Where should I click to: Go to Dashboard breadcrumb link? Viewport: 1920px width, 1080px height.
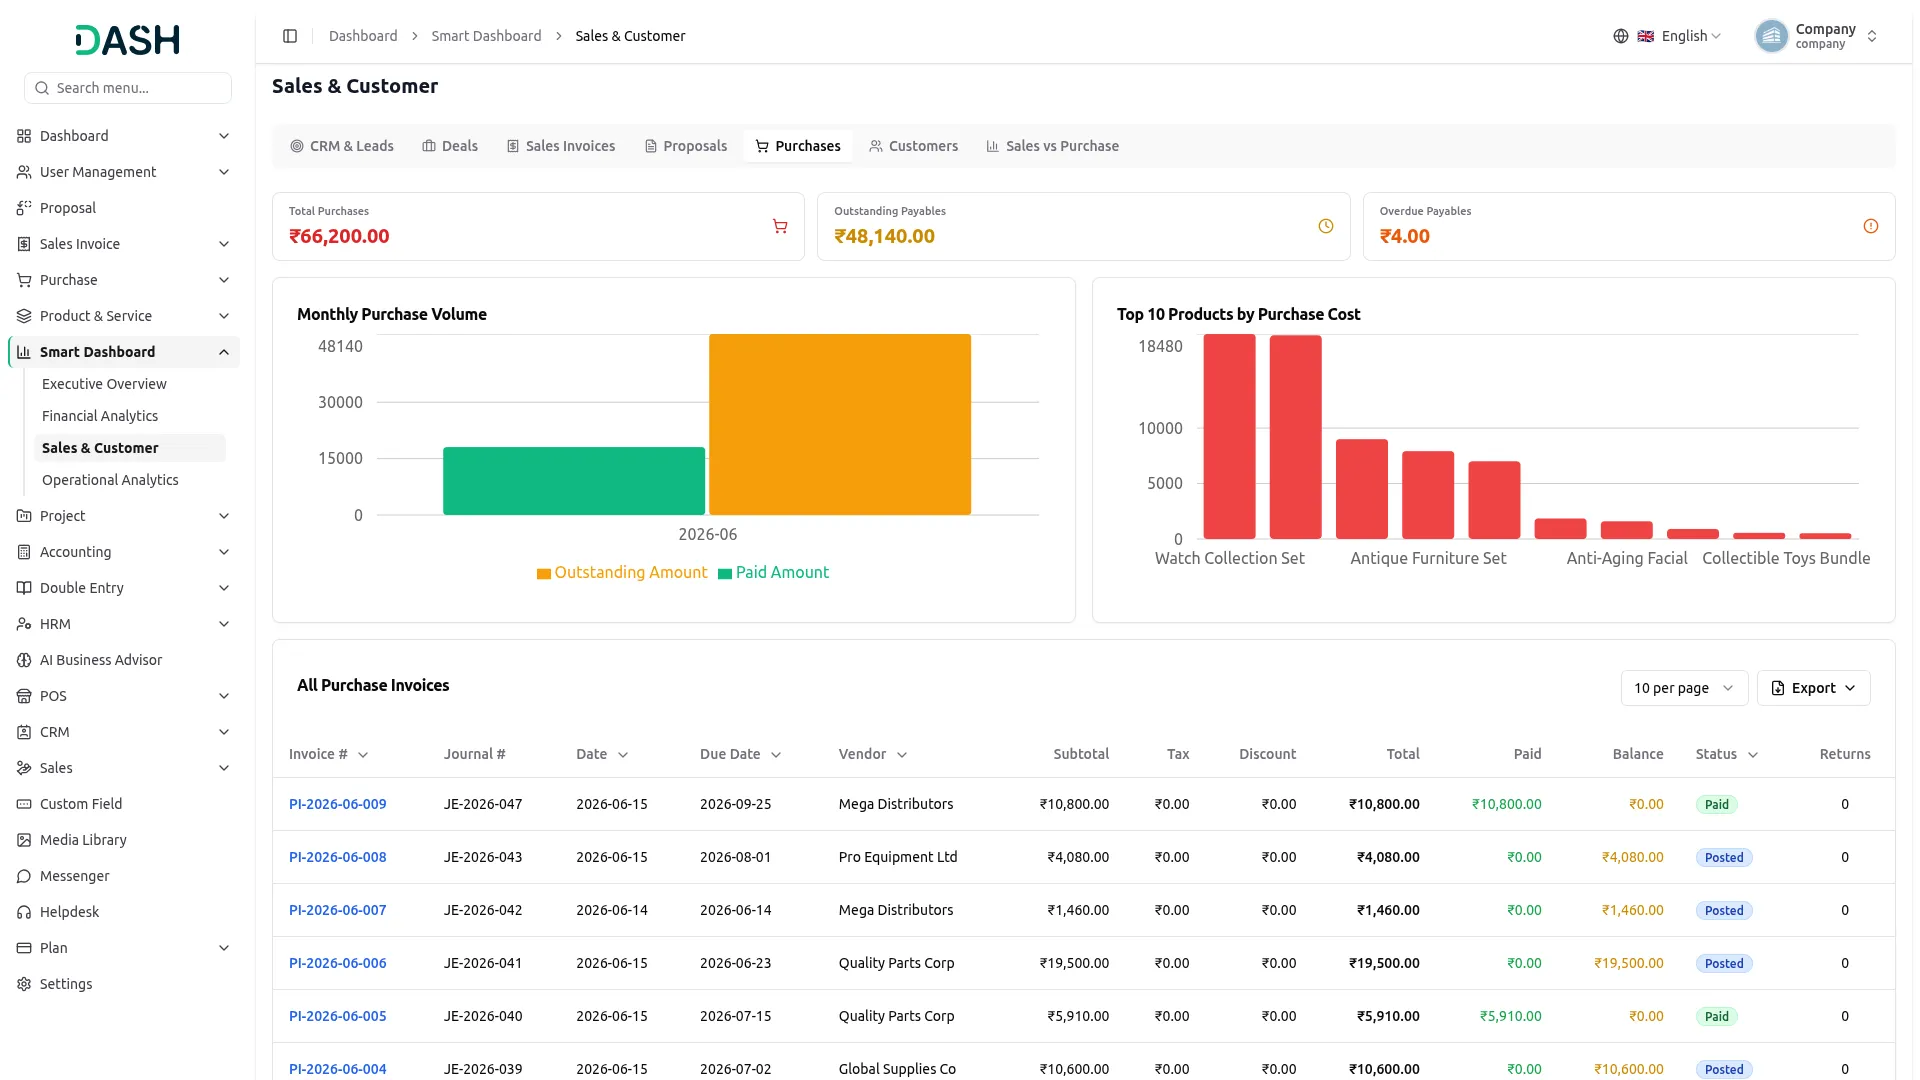tap(363, 36)
